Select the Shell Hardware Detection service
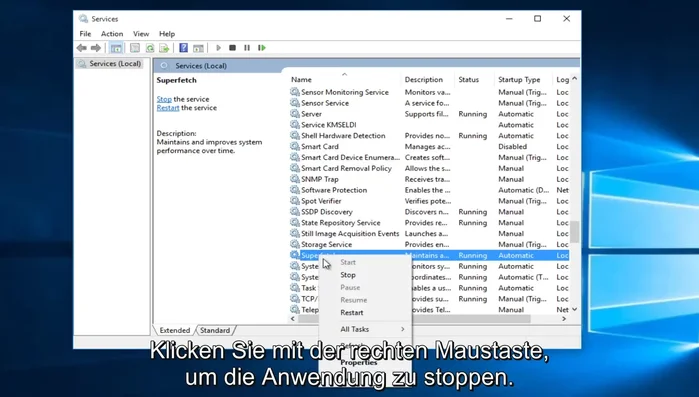 click(428, 135)
